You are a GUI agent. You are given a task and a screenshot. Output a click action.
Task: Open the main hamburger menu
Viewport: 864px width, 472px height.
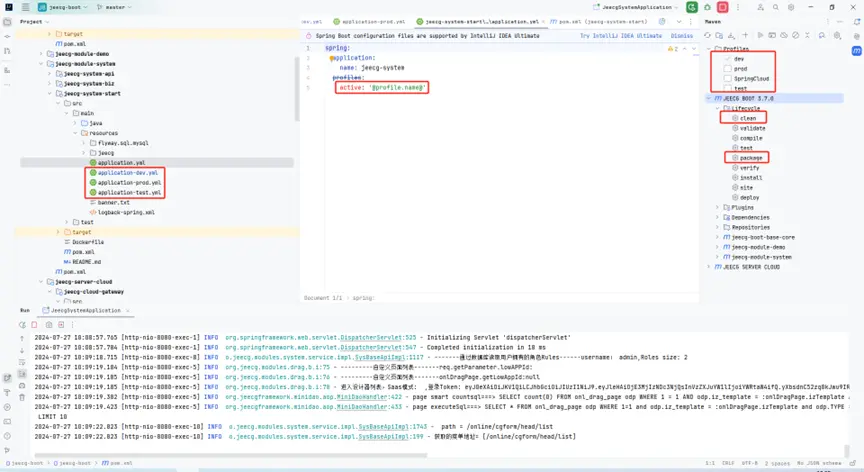tap(25, 7)
